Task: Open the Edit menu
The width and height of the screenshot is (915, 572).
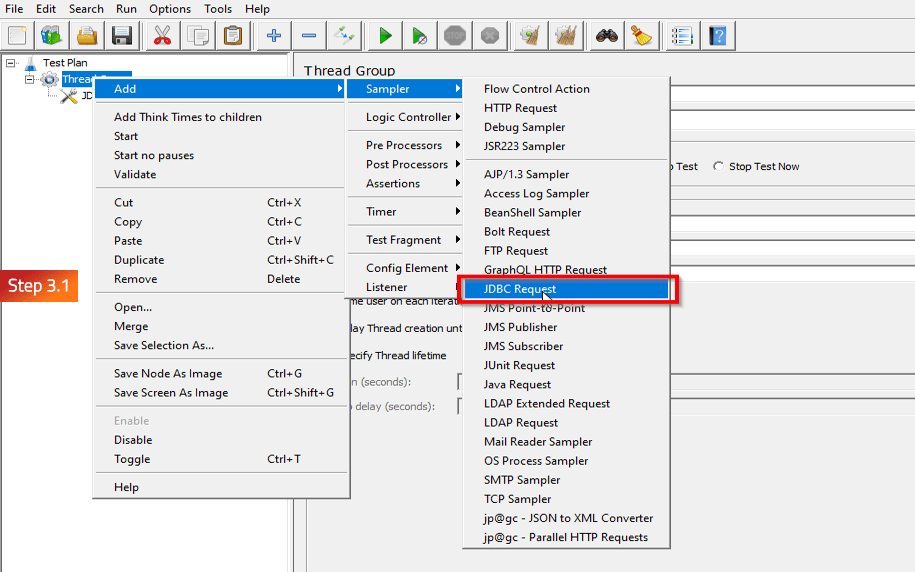Action: [x=46, y=9]
